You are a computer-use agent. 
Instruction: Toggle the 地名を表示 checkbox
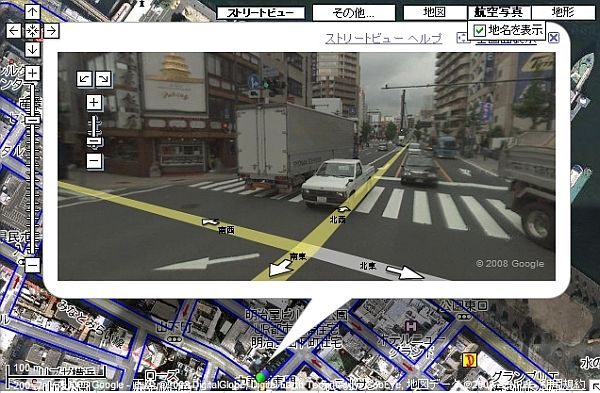point(479,30)
